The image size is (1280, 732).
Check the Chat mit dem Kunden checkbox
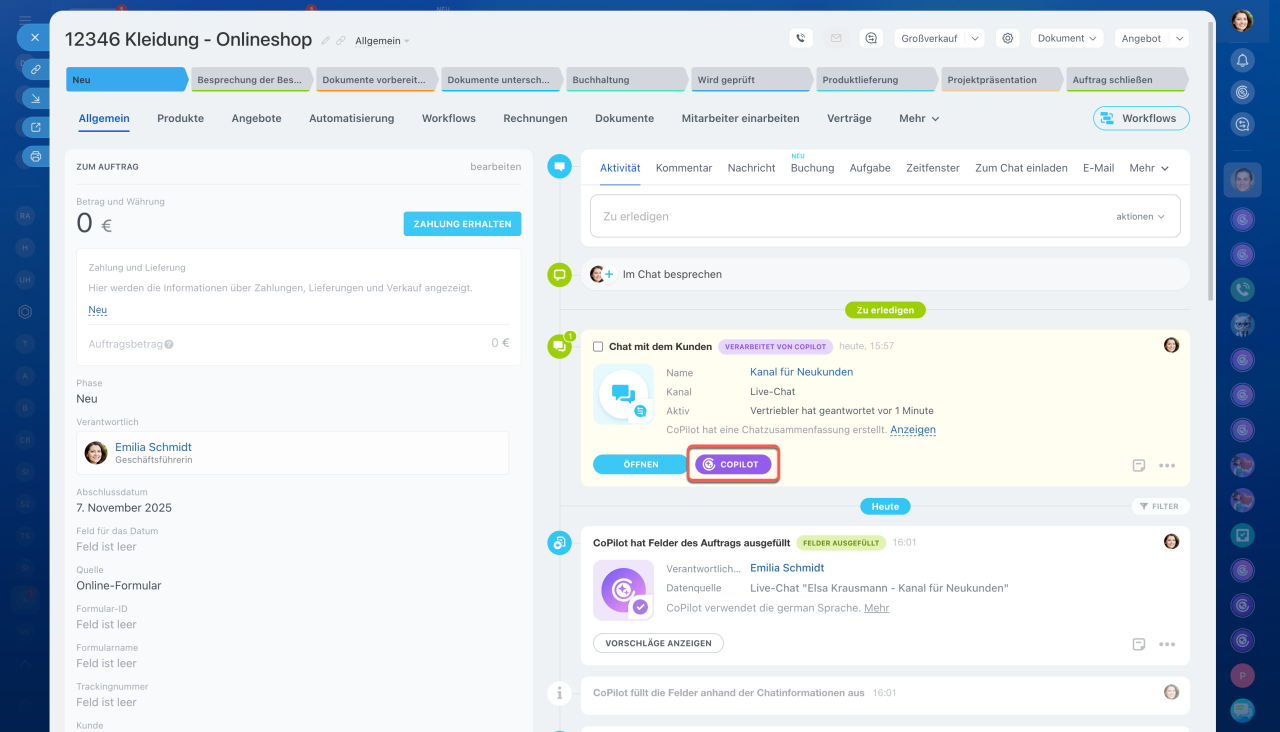point(598,347)
